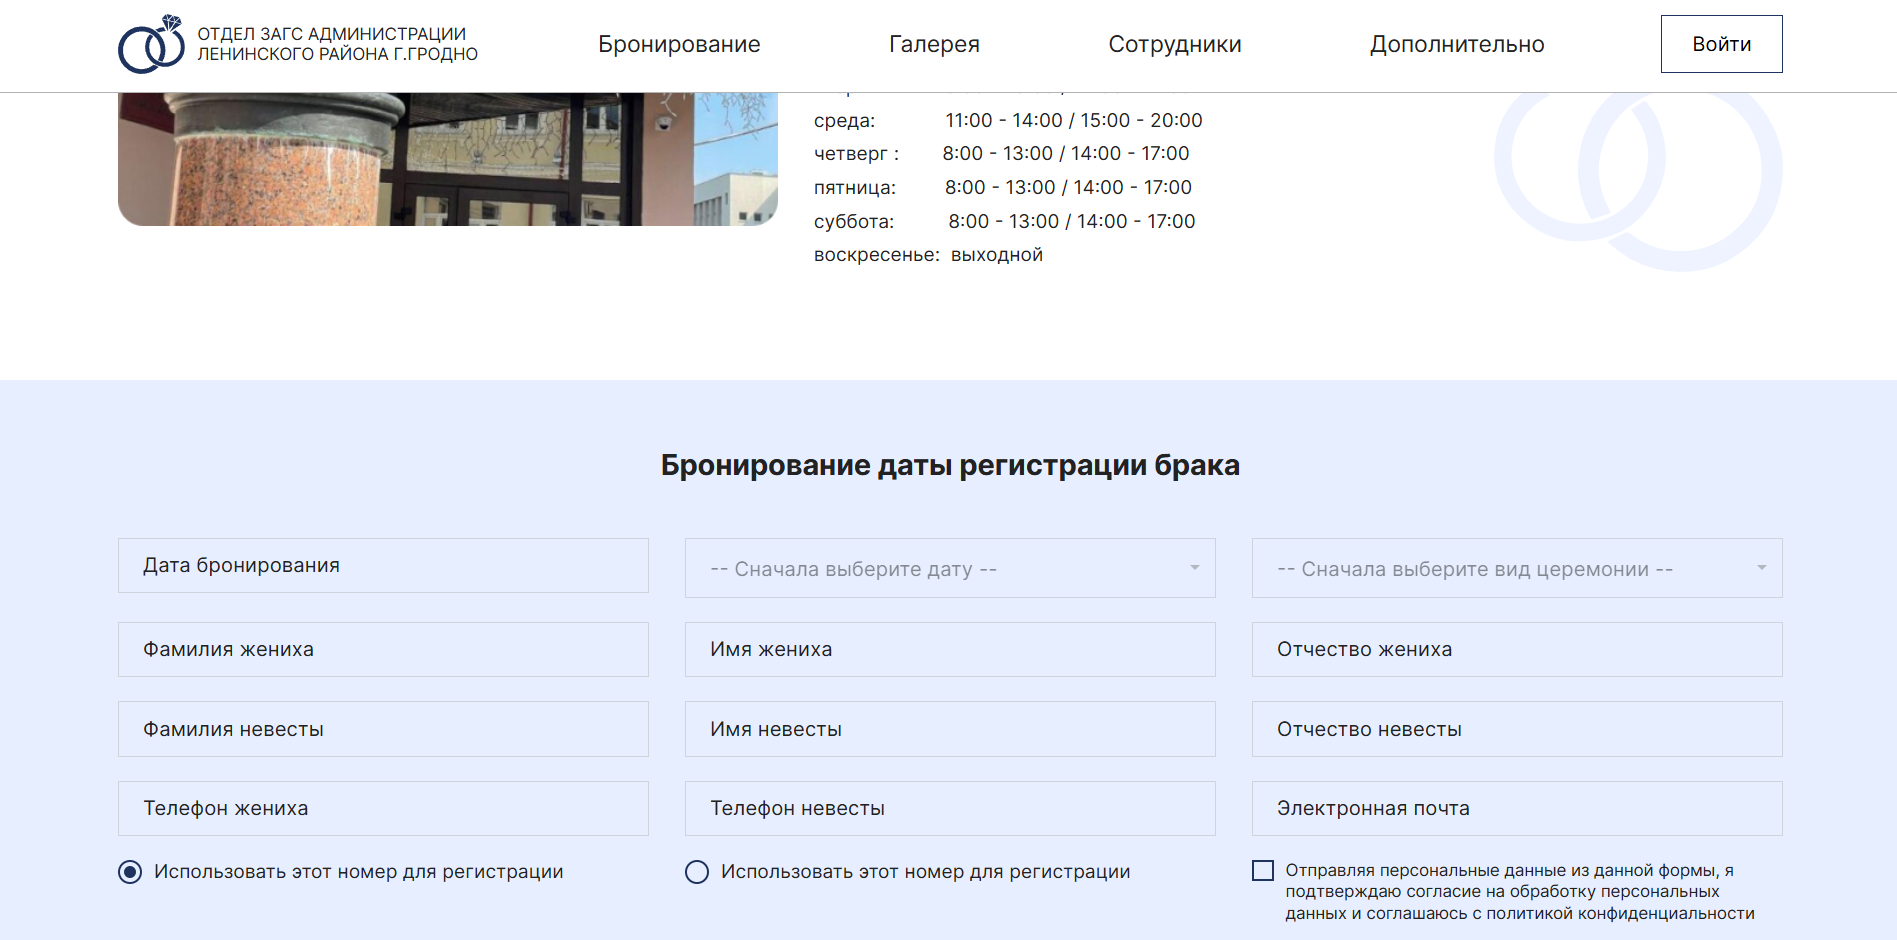Open the Сначала выберите вид церемонии dropdown
The image size is (1897, 940).
1517,568
